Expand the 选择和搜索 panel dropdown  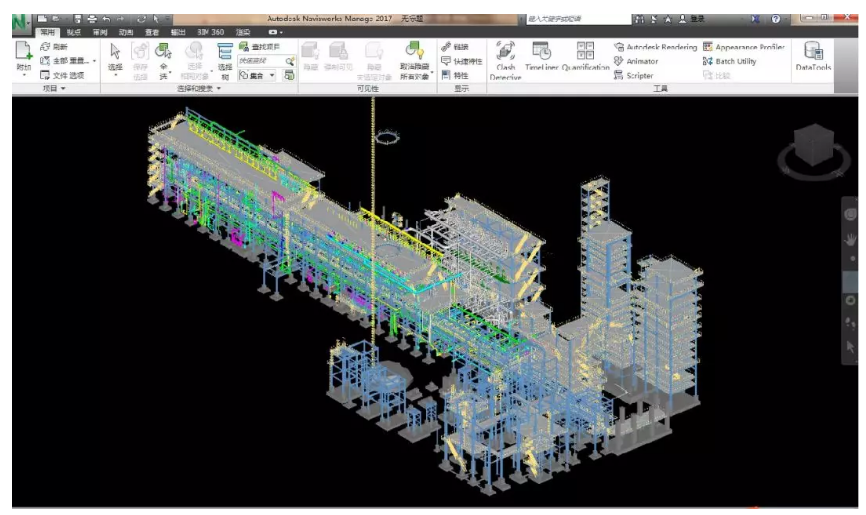pos(197,89)
